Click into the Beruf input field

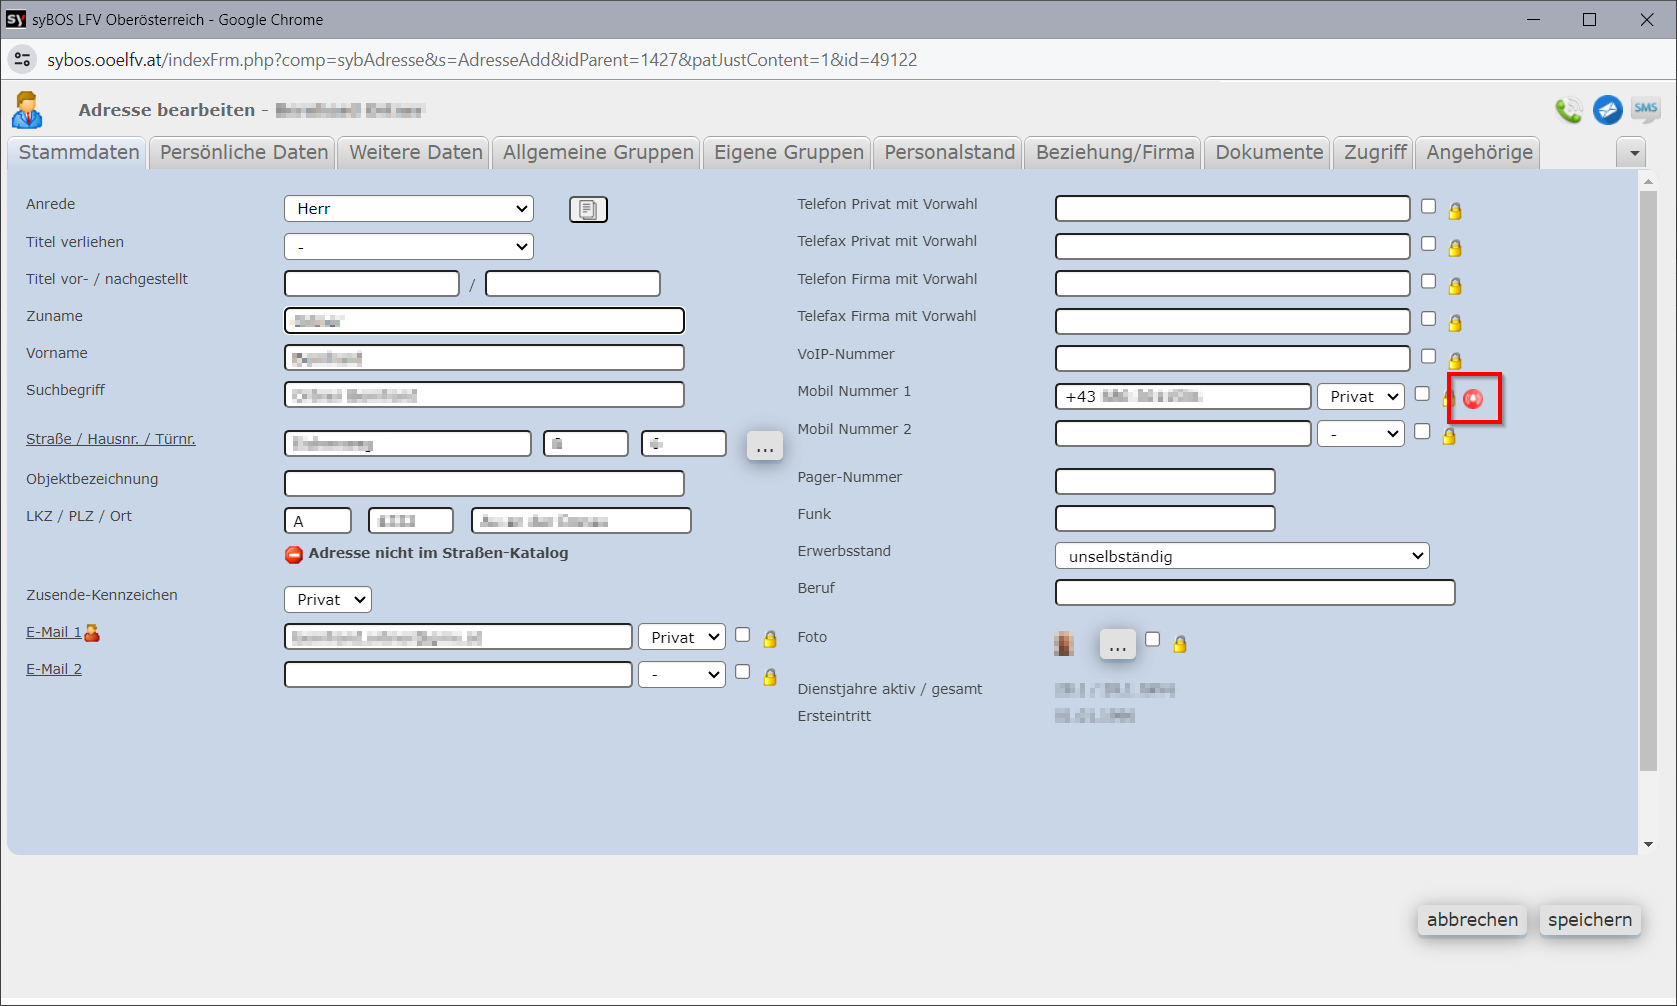1254,593
